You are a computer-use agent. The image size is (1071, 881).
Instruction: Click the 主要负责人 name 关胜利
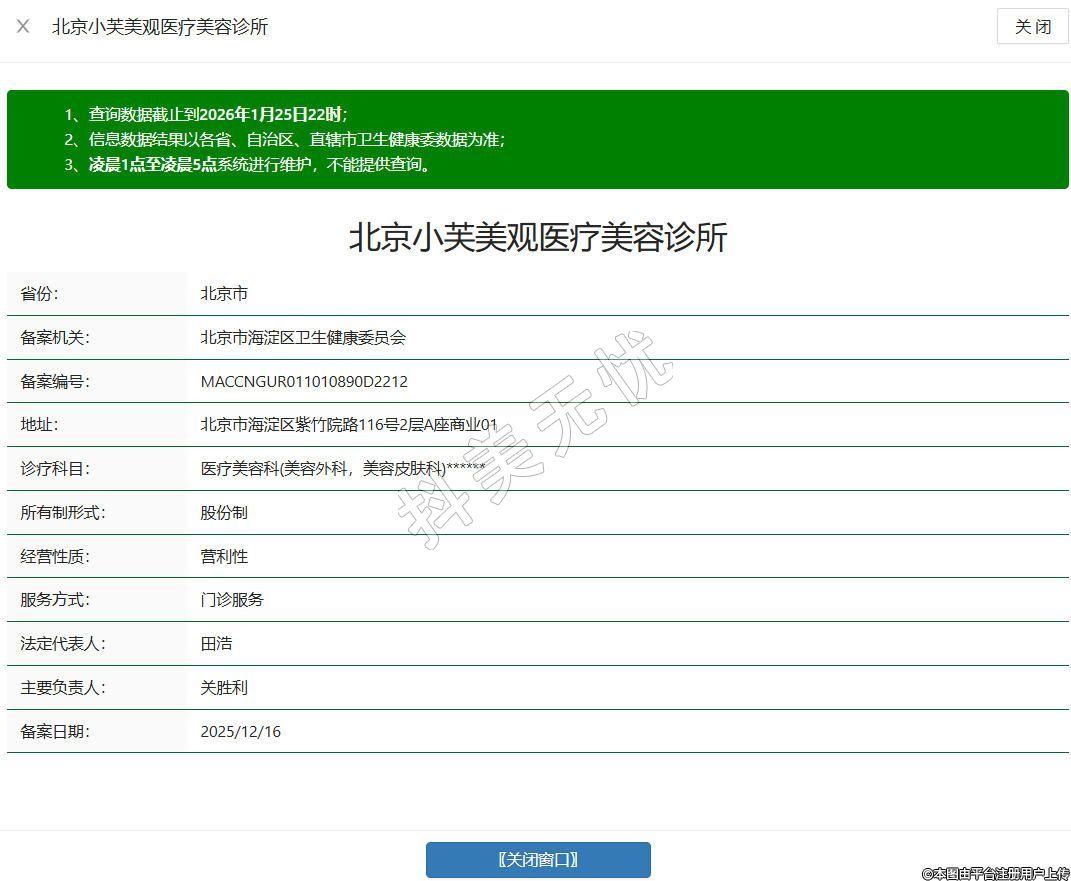pos(224,688)
